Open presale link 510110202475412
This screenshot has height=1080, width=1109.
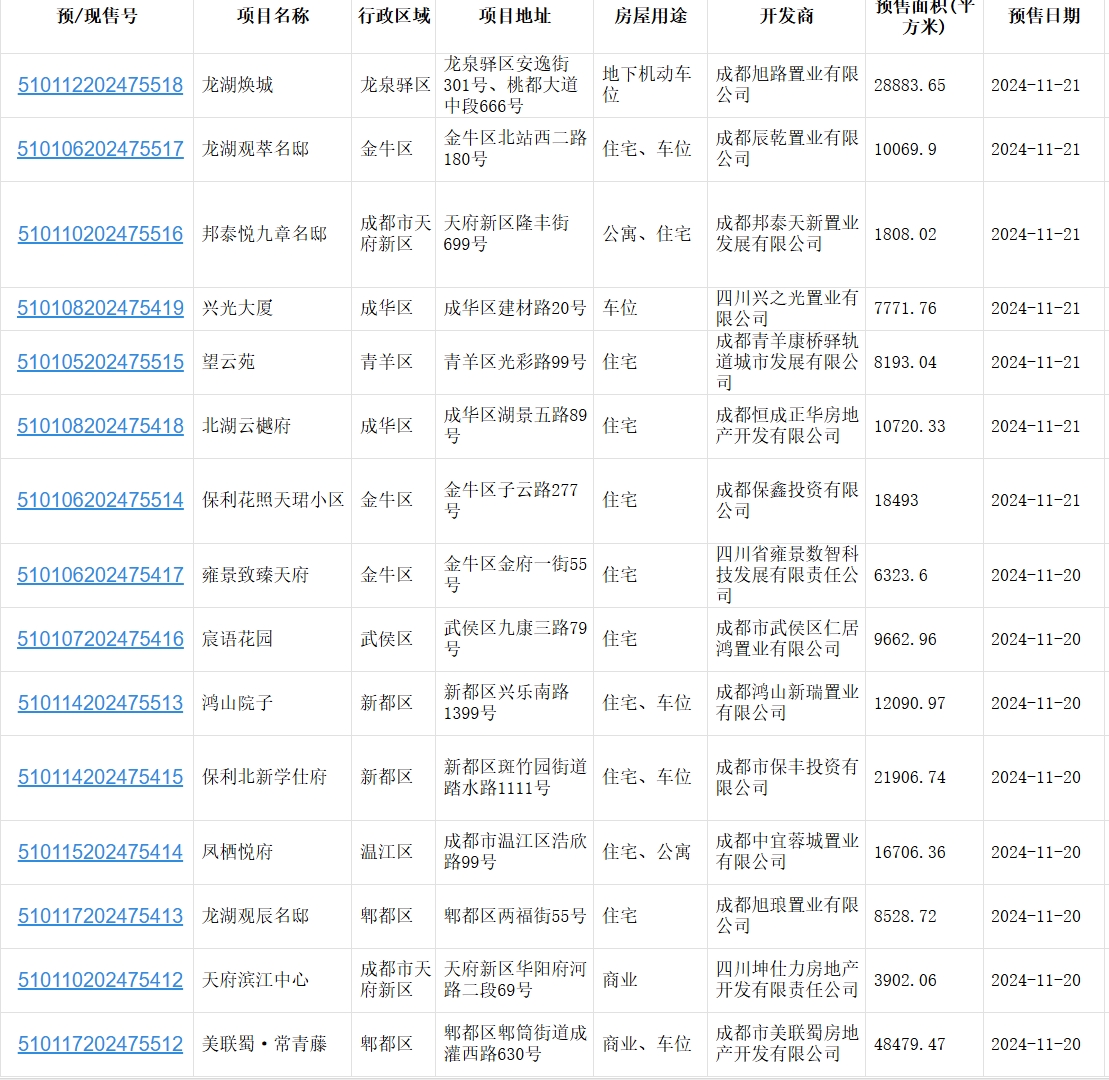pyautogui.click(x=100, y=980)
